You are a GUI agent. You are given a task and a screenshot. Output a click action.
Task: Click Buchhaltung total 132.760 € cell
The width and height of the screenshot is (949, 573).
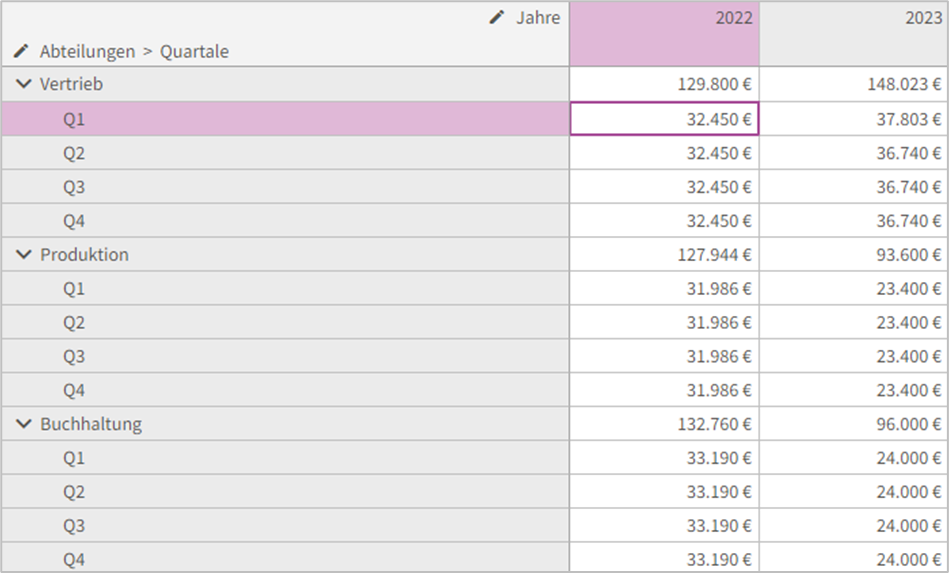pos(664,424)
